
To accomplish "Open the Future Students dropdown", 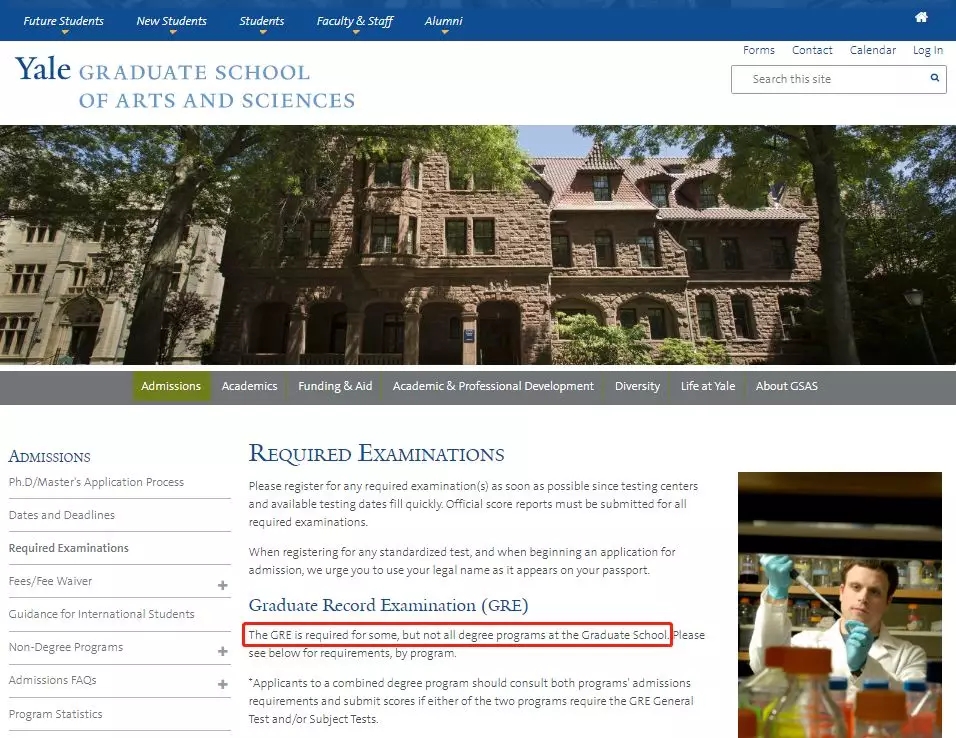I will click(x=64, y=21).
